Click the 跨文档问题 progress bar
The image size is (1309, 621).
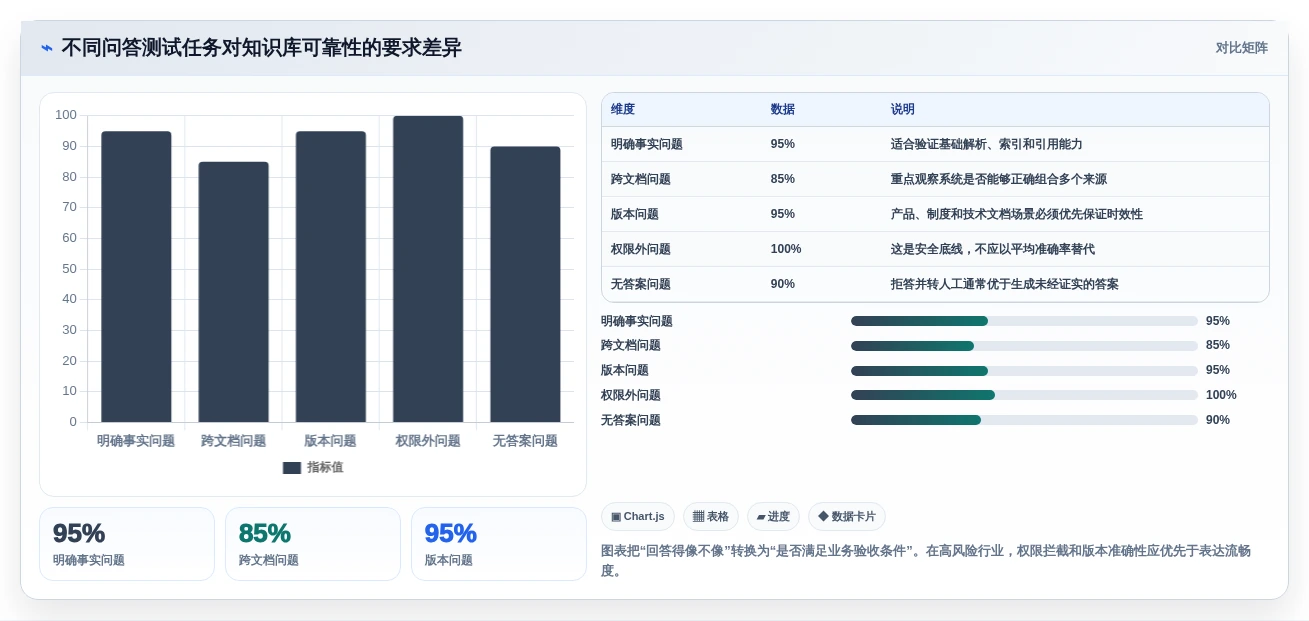click(1024, 346)
